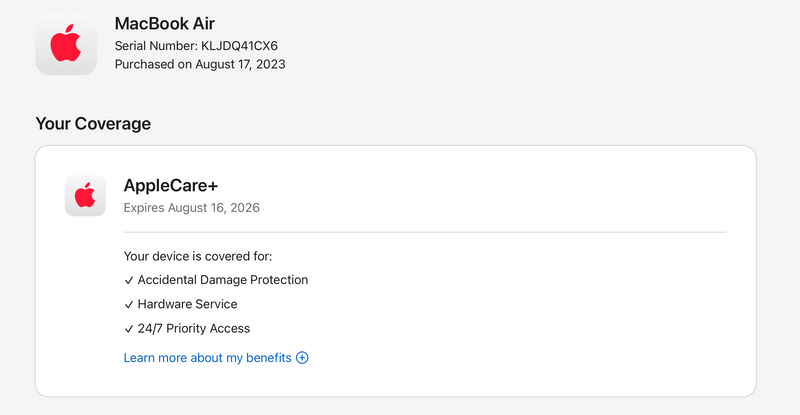Image resolution: width=800 pixels, height=415 pixels.
Task: Click the Your Coverage heading
Action: pos(93,124)
